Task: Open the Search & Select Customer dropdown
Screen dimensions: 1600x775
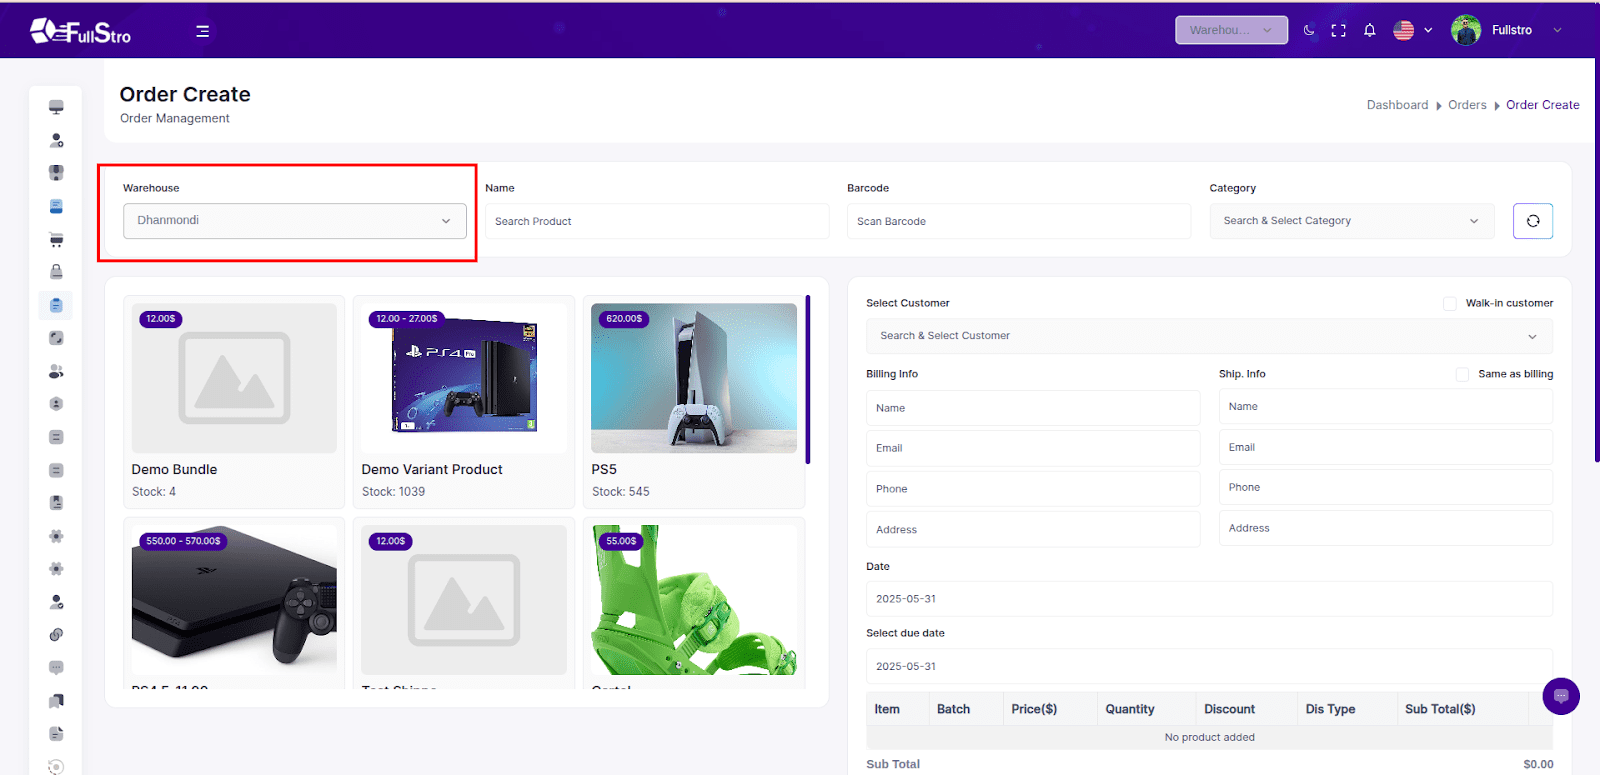Action: [x=1209, y=336]
